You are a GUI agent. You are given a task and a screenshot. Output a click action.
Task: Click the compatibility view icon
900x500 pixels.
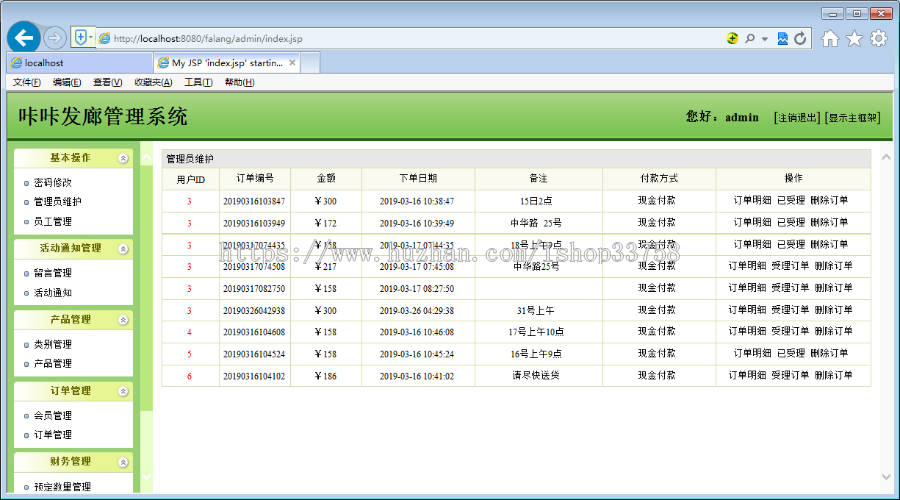tap(782, 38)
